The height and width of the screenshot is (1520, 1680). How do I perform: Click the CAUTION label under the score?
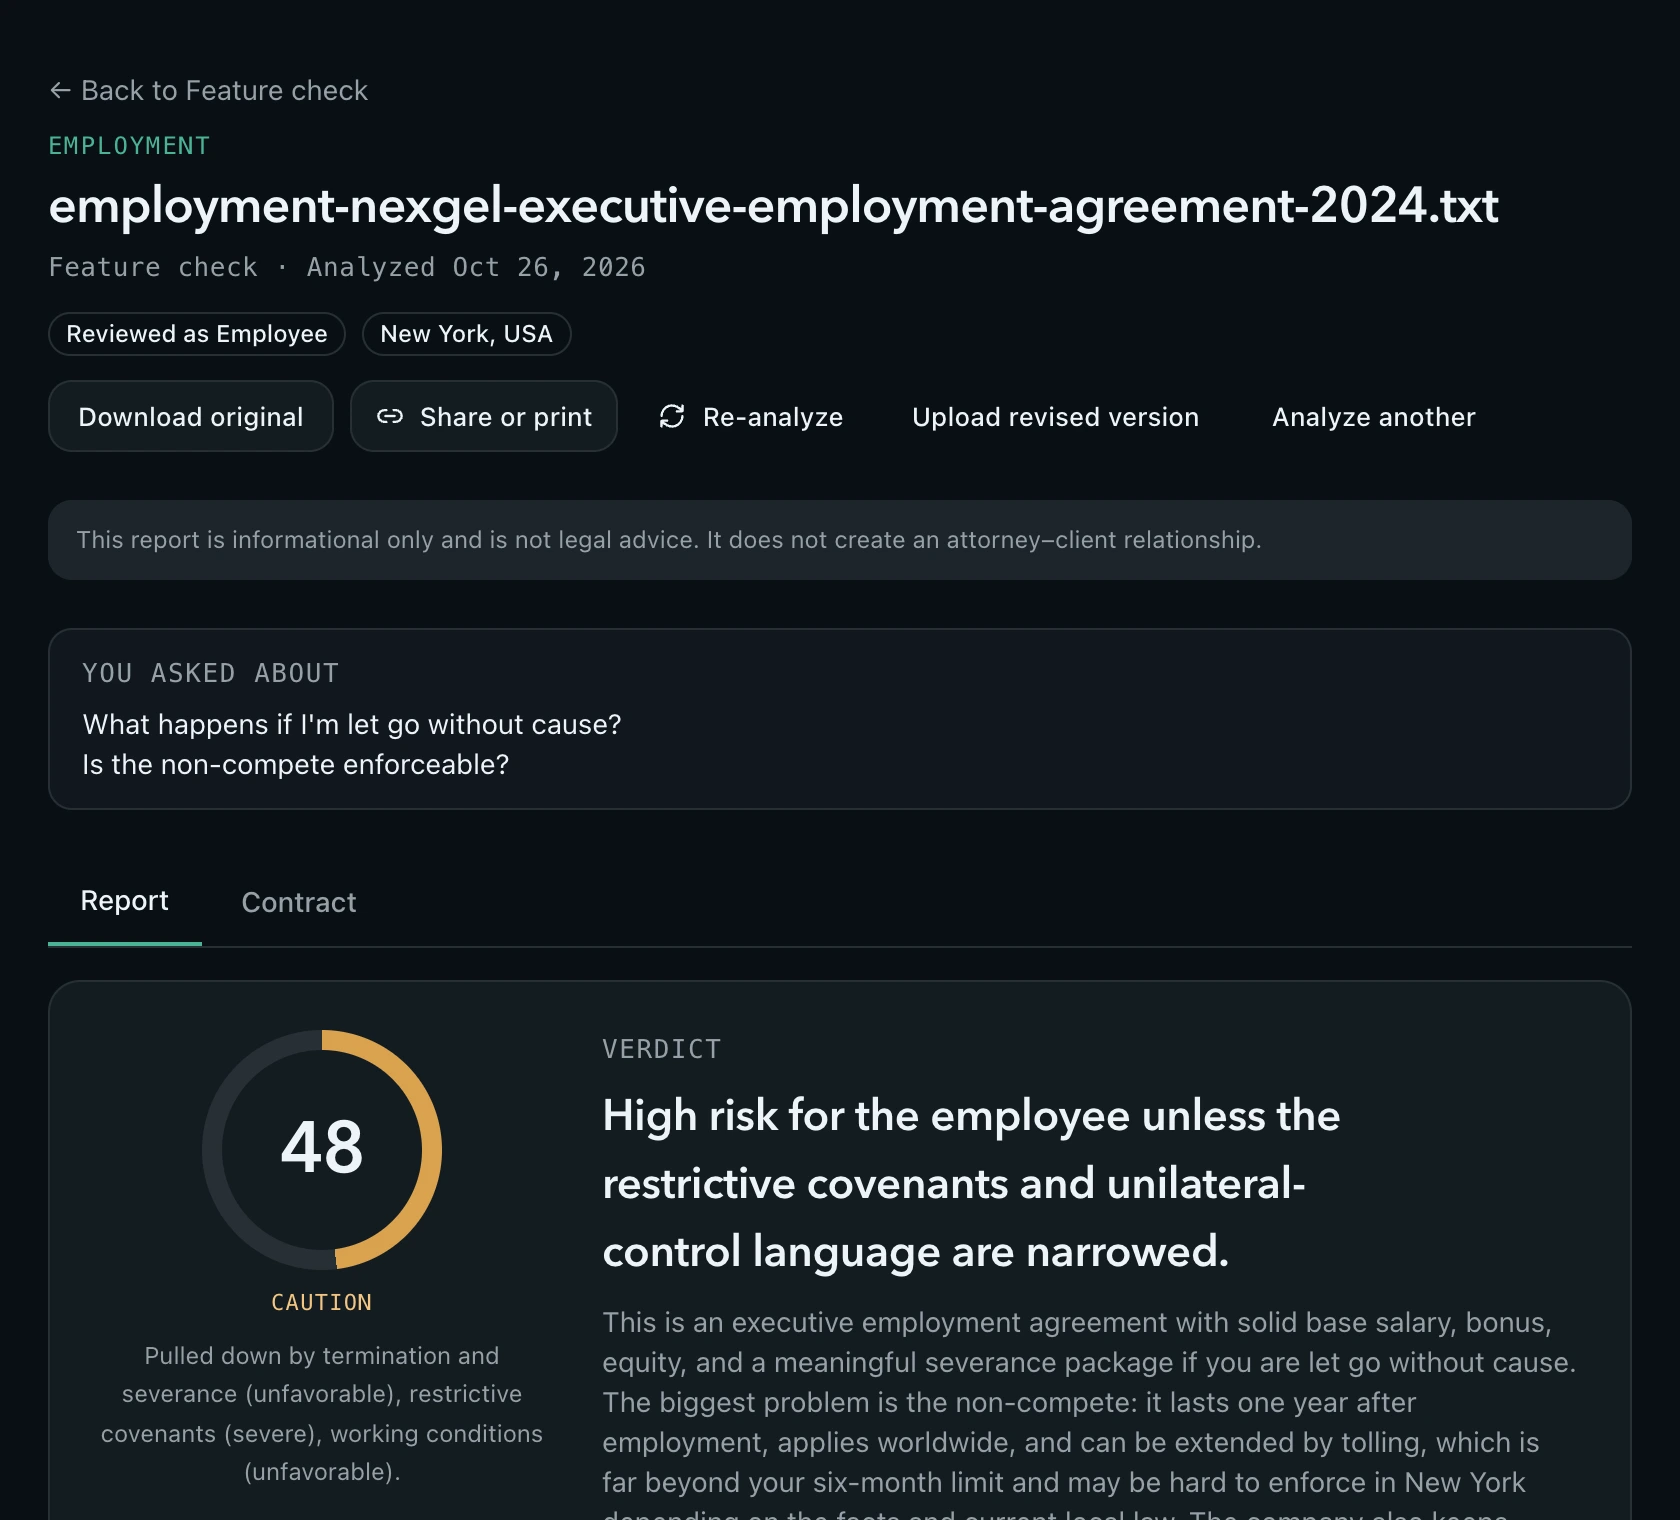point(322,1302)
